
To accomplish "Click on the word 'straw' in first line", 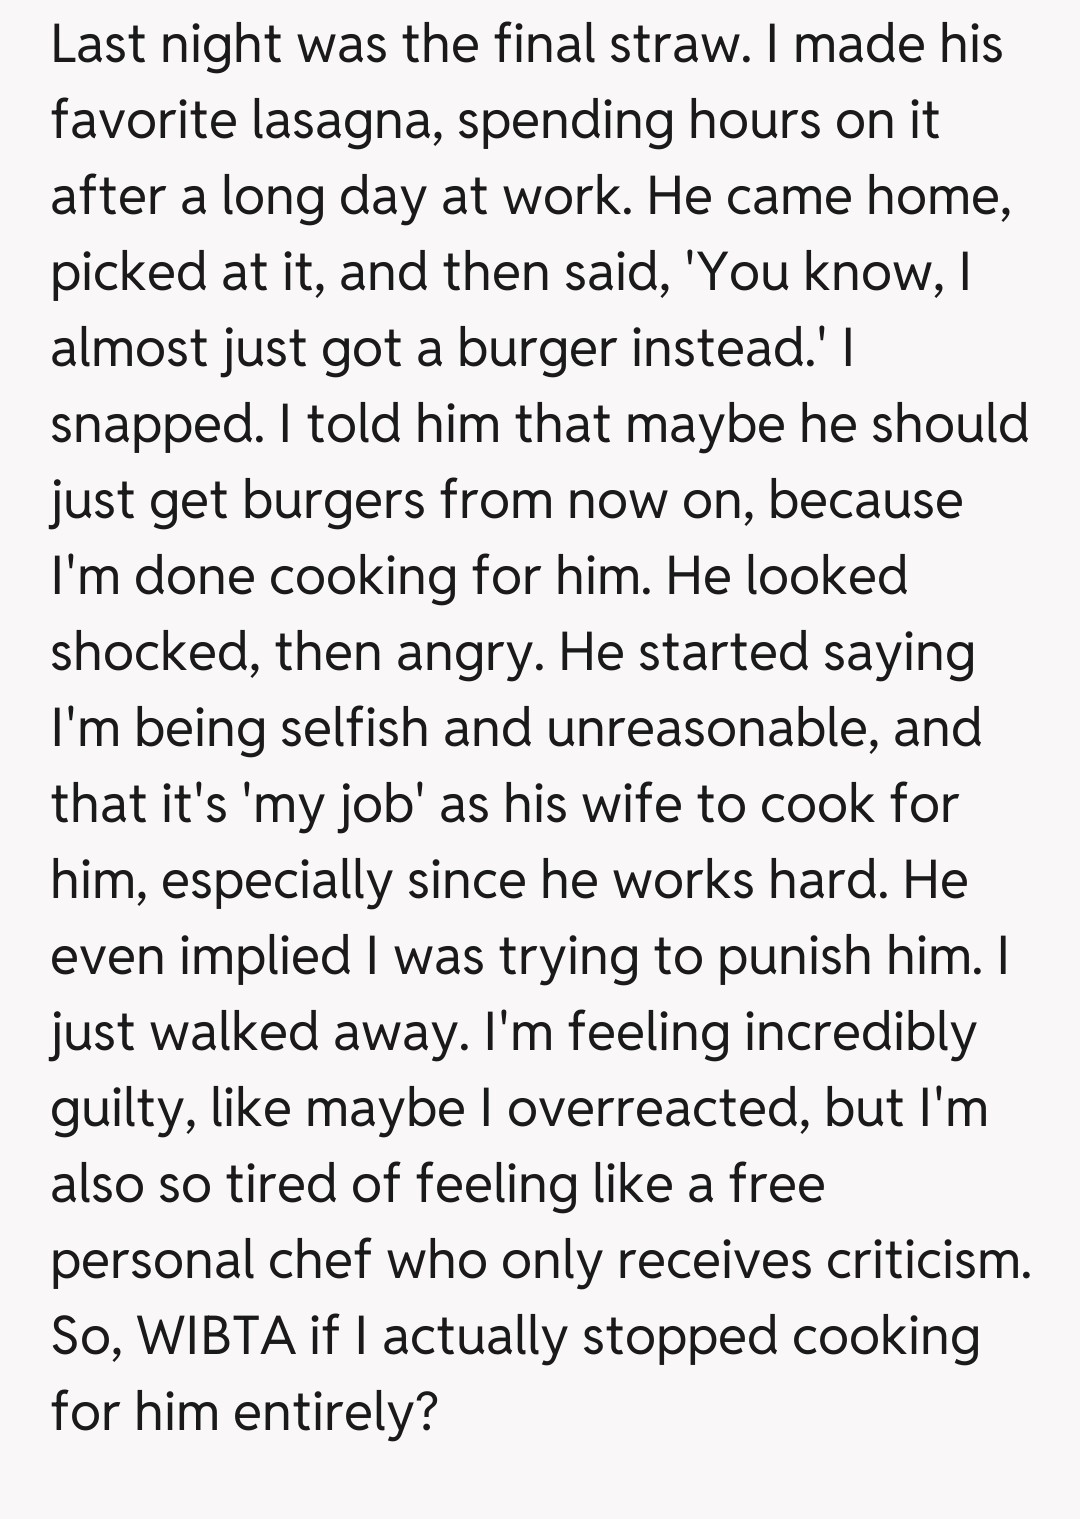I will coord(682,46).
